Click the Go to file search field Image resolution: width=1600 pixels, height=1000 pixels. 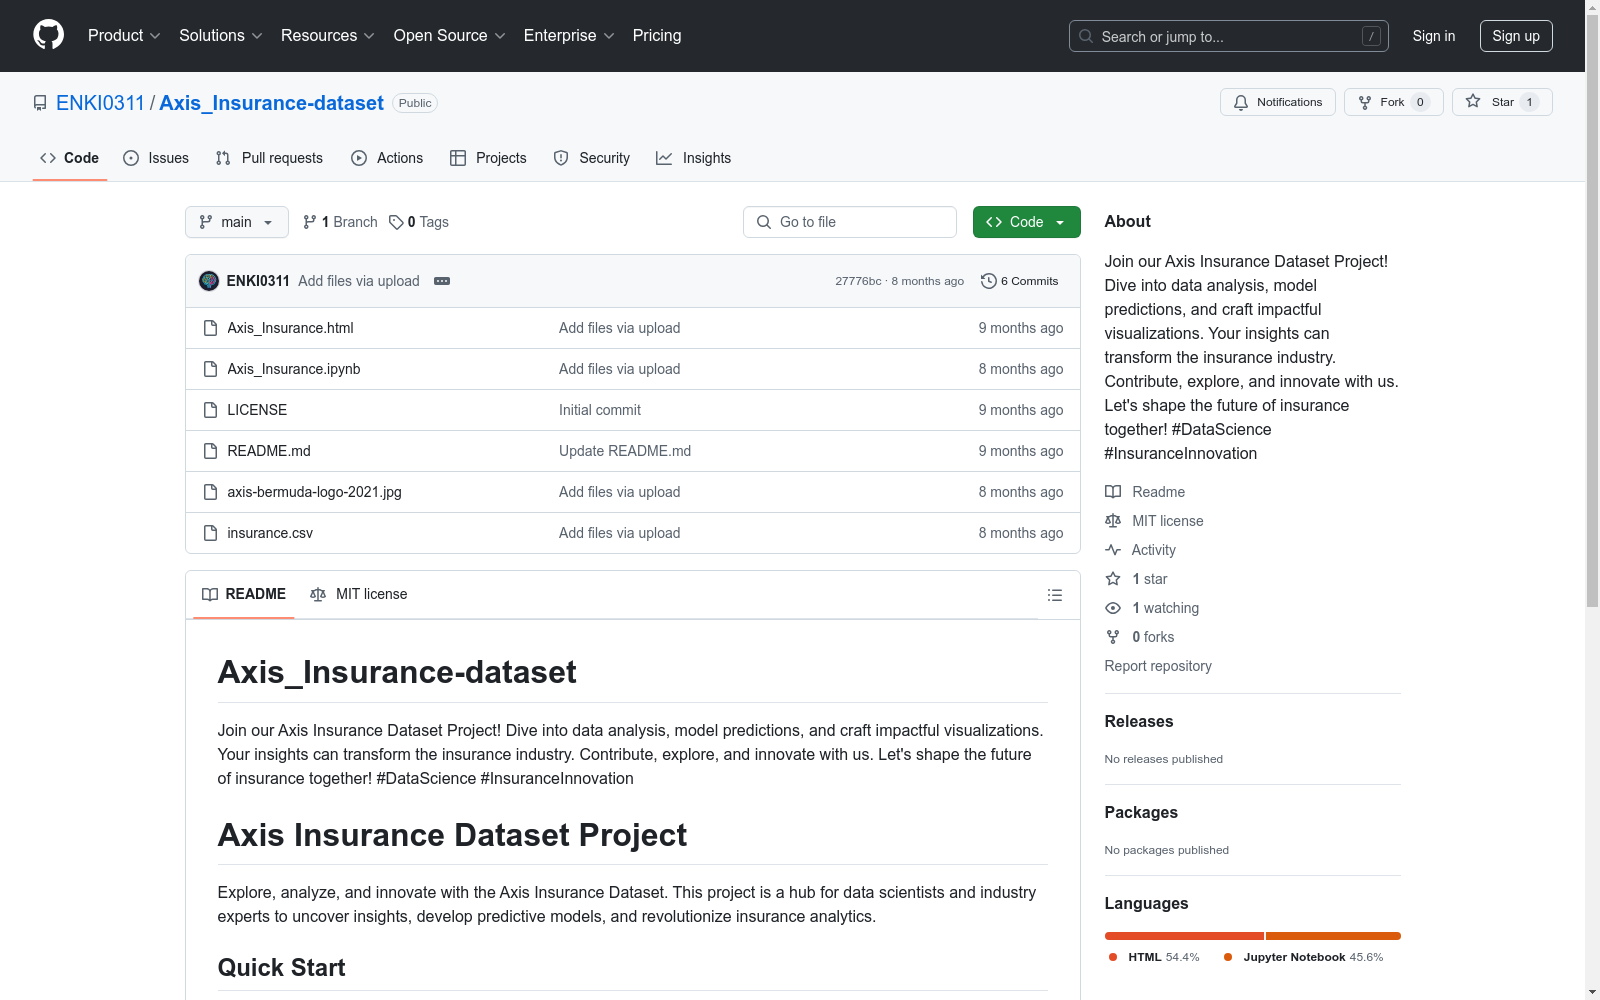coord(850,222)
